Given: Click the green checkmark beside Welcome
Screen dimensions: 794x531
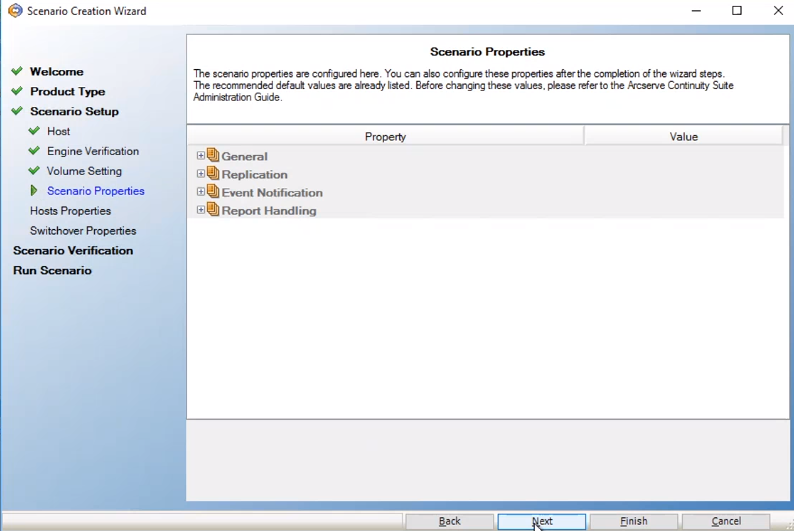Looking at the screenshot, I should (x=17, y=71).
